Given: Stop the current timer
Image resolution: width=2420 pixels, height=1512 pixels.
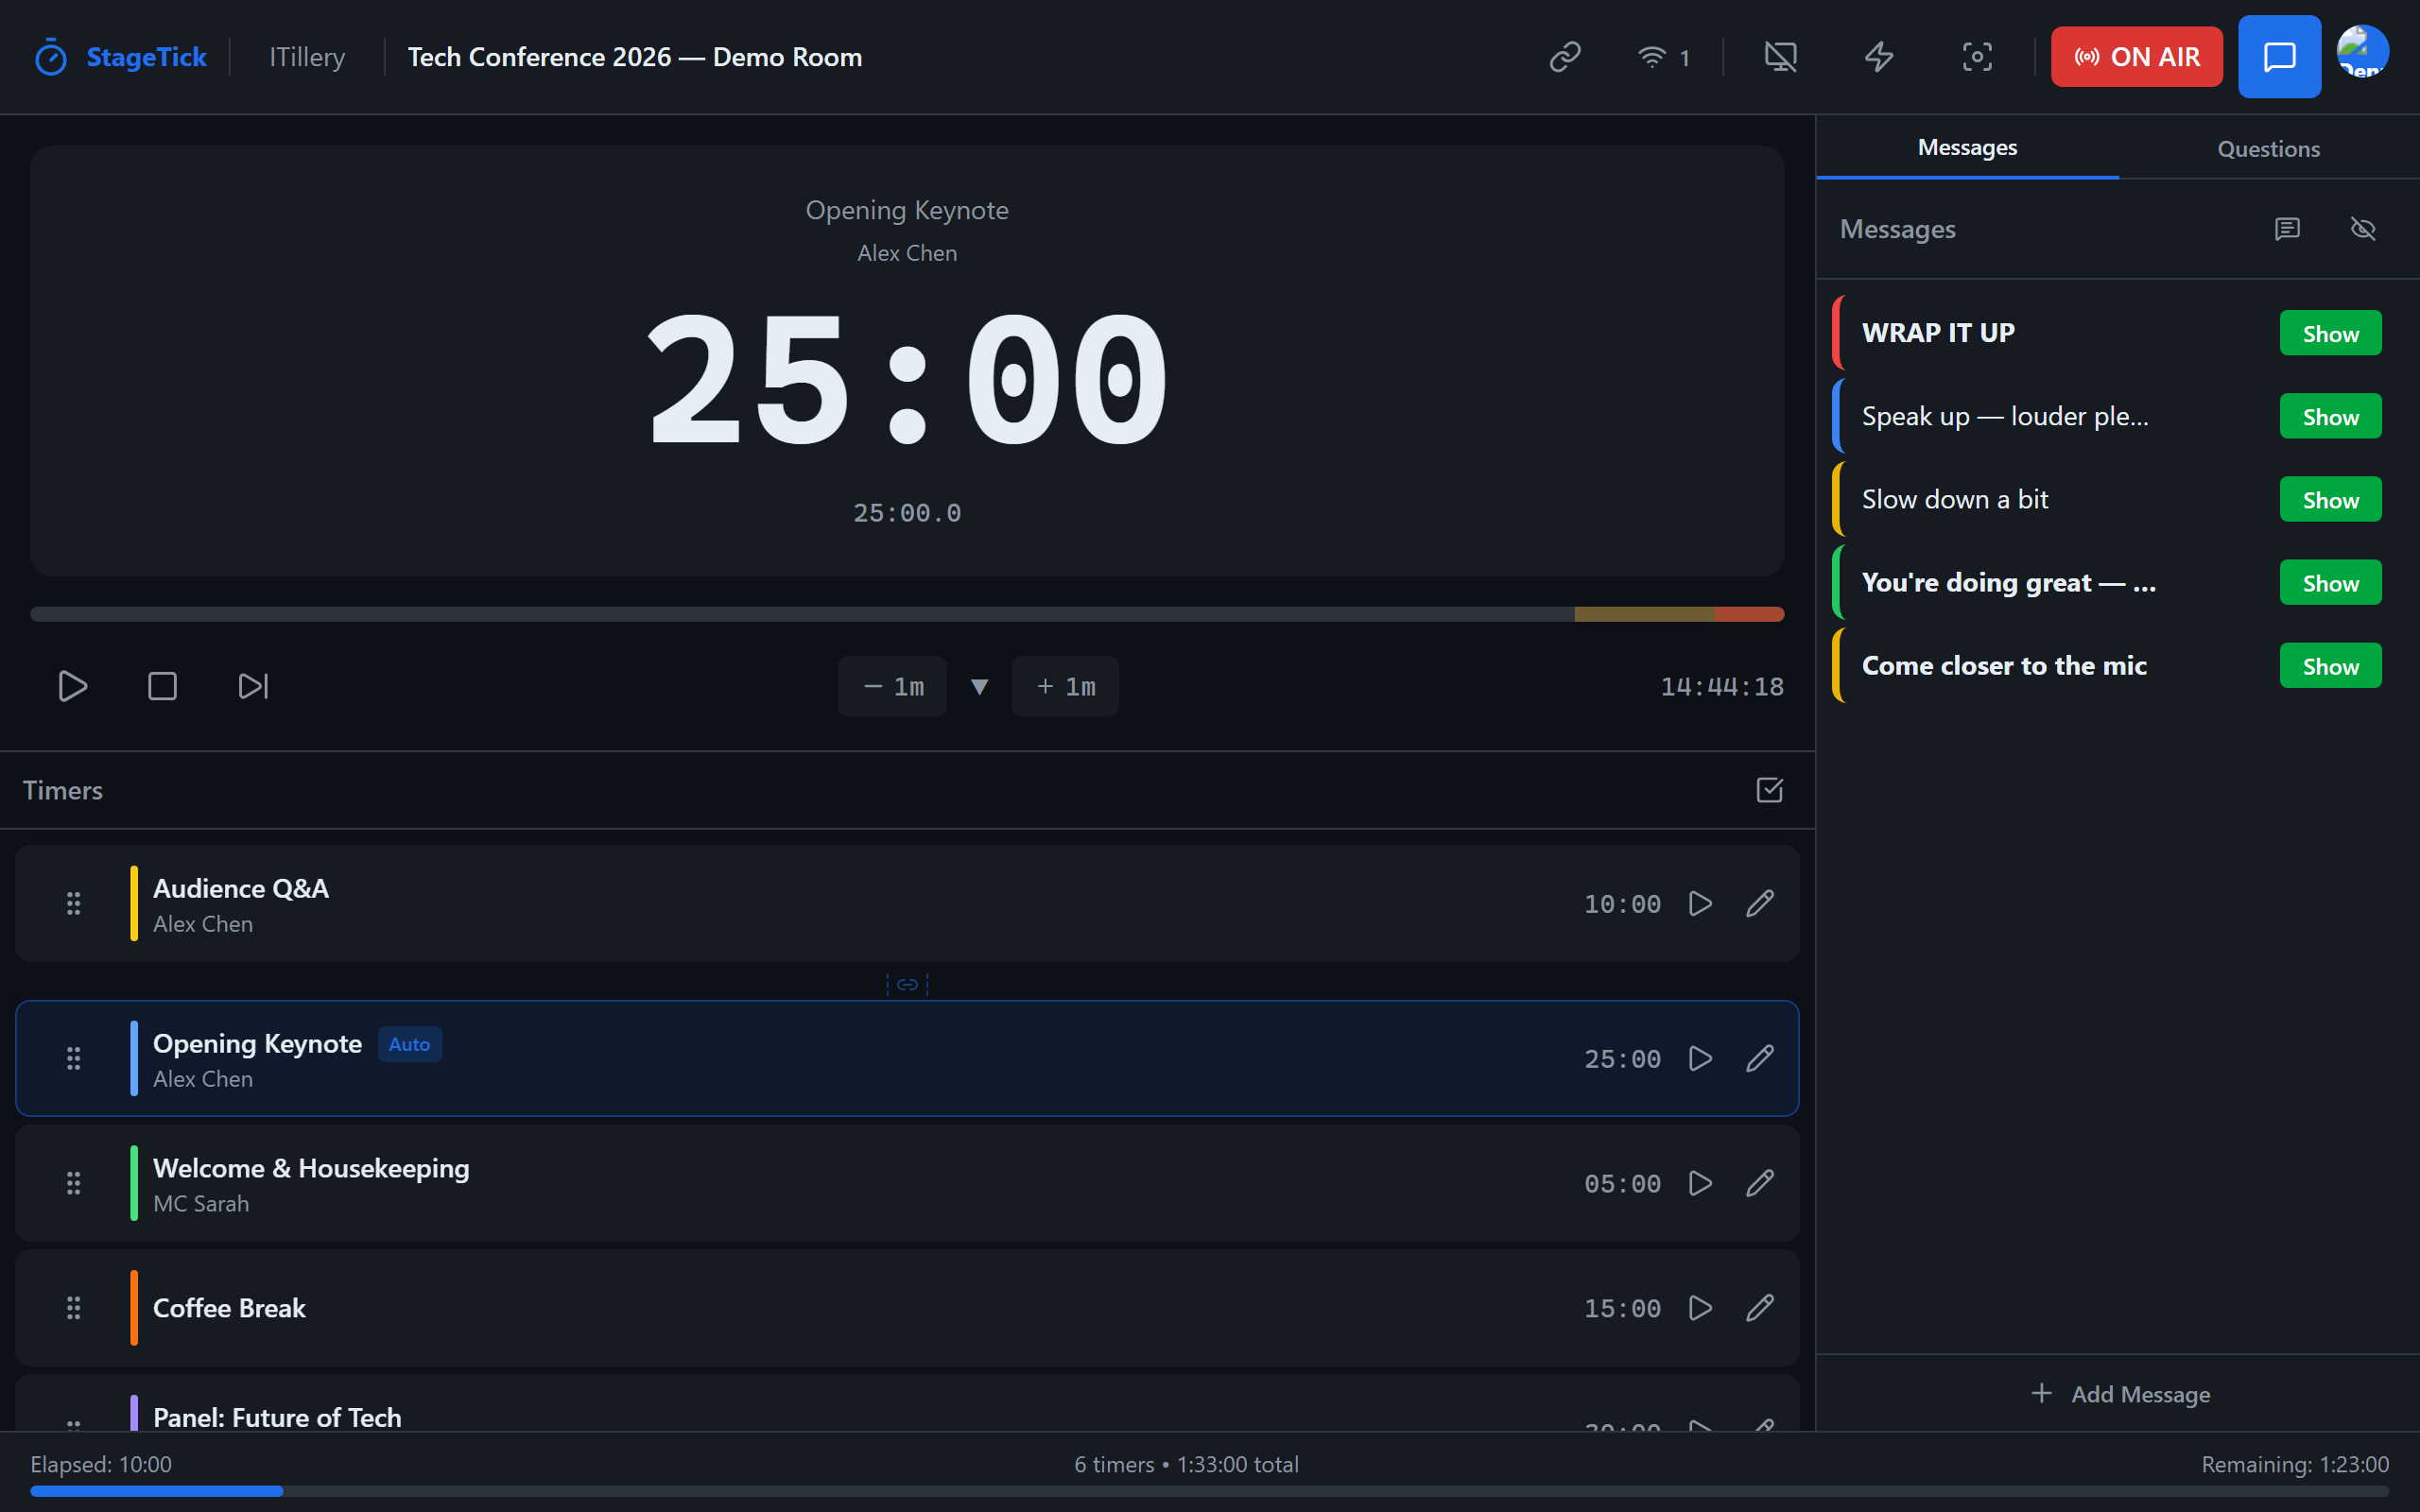Looking at the screenshot, I should 162,686.
